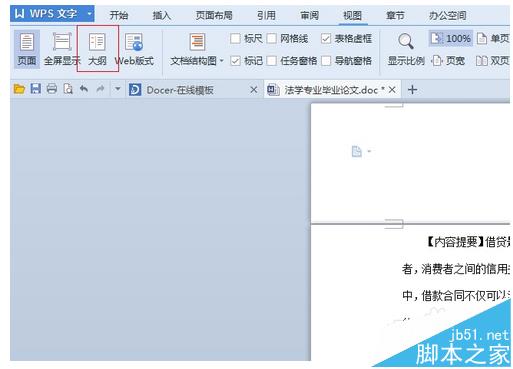Open the 审阅 ribbon tab
Viewport: 513px width, 369px height.
pos(309,15)
